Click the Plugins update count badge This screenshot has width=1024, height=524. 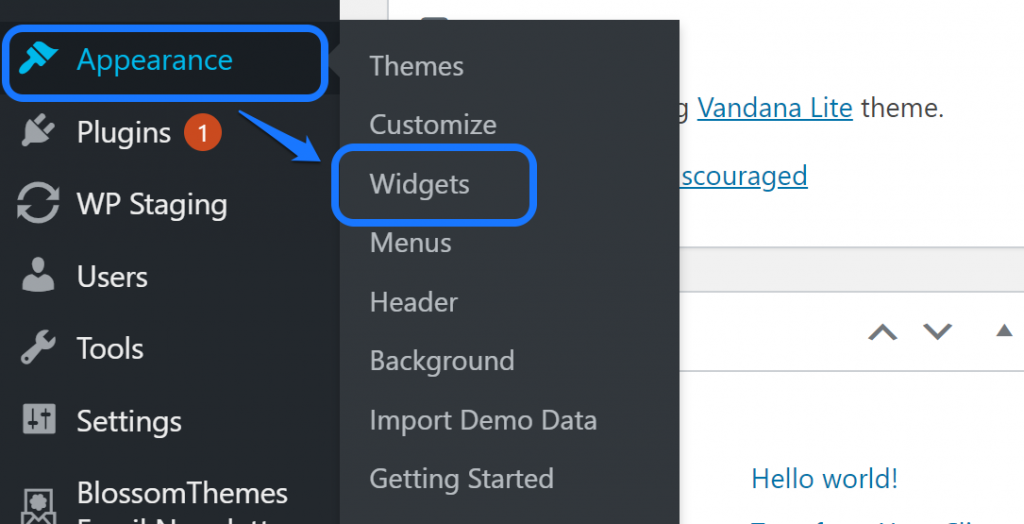[x=202, y=132]
